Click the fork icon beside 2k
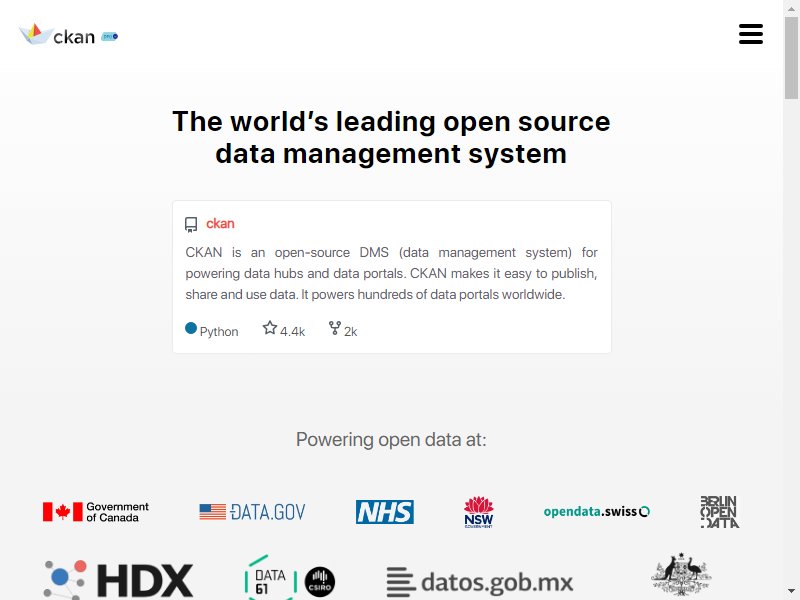Screen dimensions: 800x600 pos(335,328)
